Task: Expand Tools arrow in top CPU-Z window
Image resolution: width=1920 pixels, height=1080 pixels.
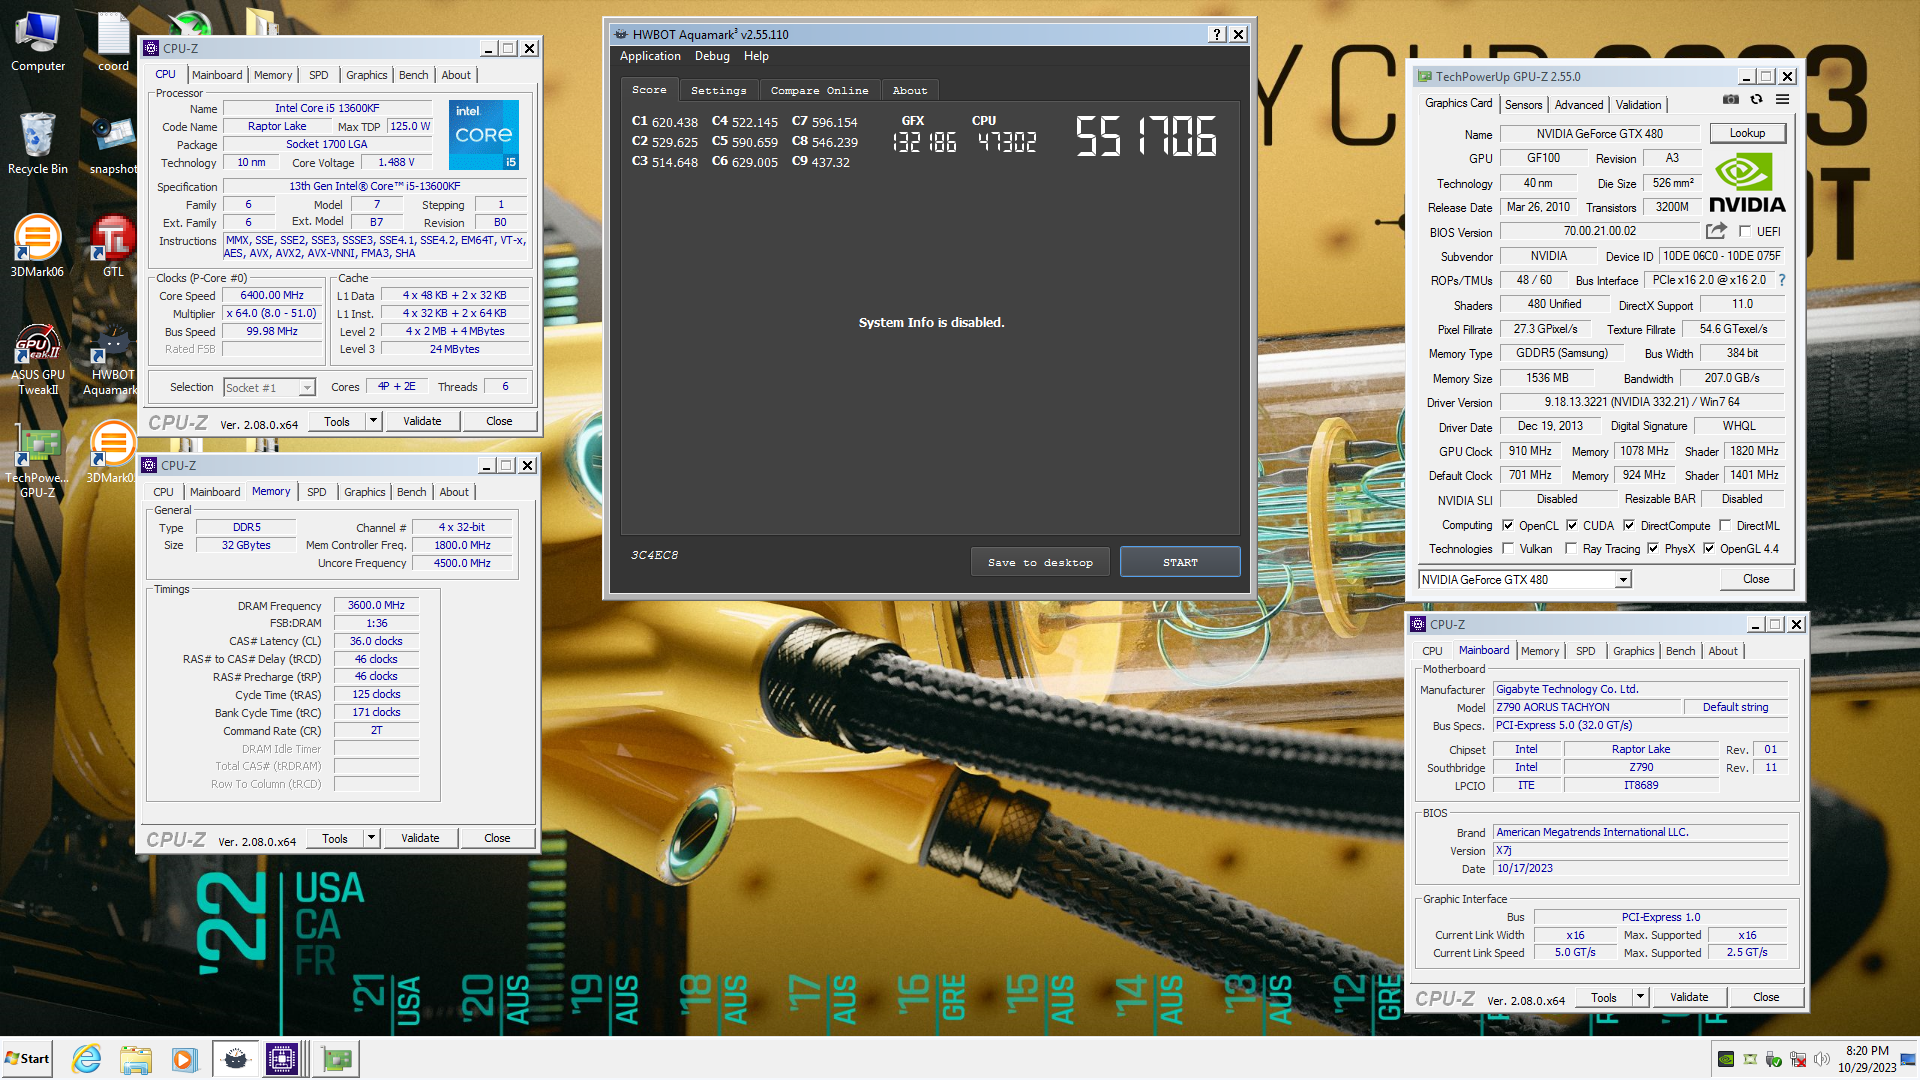Action: [373, 421]
